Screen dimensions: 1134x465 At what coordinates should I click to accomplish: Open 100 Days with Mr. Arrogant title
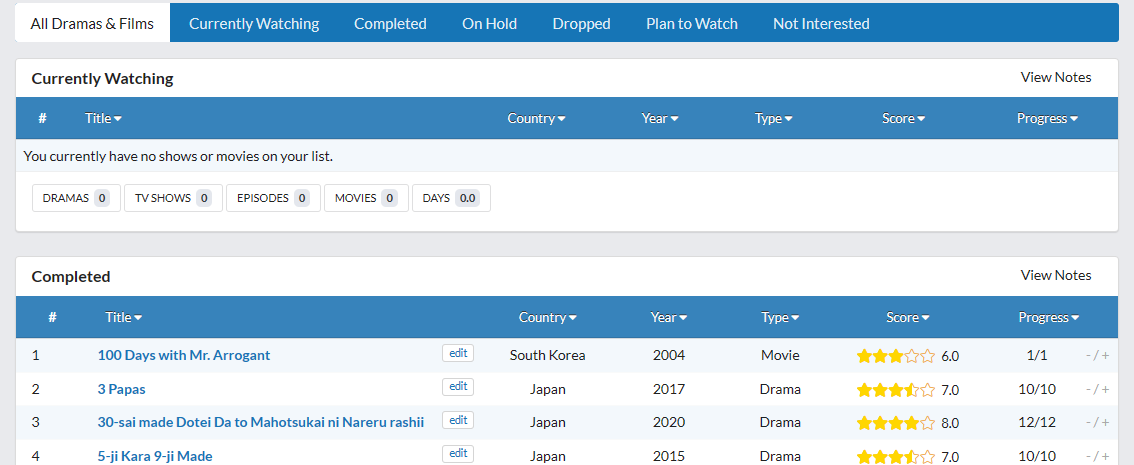(184, 355)
